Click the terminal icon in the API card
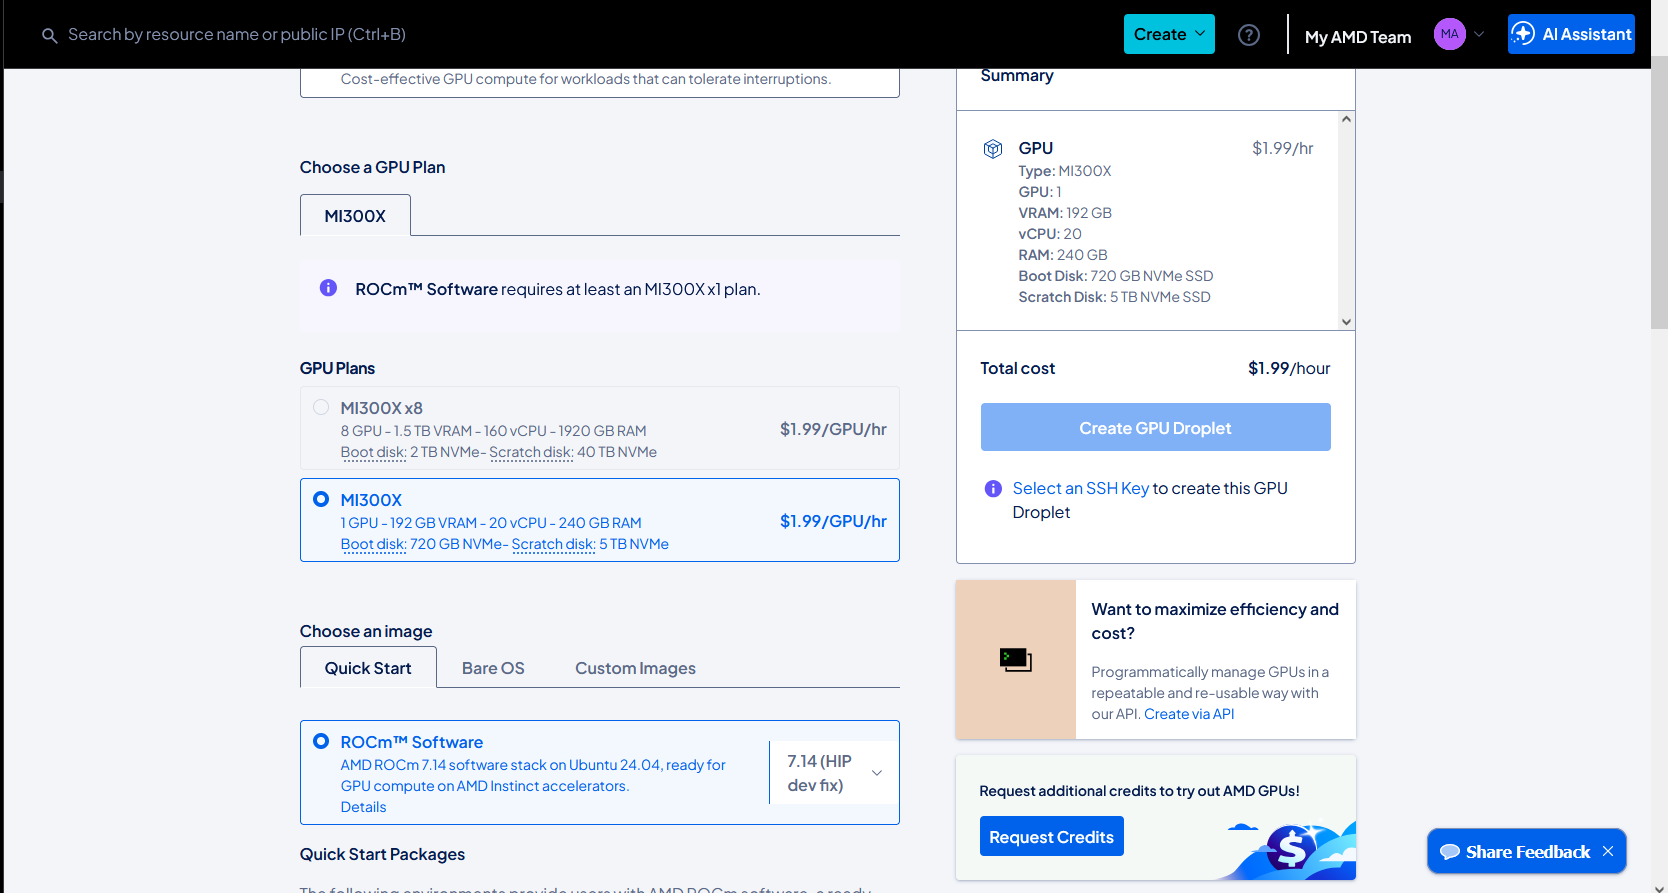Image resolution: width=1668 pixels, height=893 pixels. point(1016,660)
